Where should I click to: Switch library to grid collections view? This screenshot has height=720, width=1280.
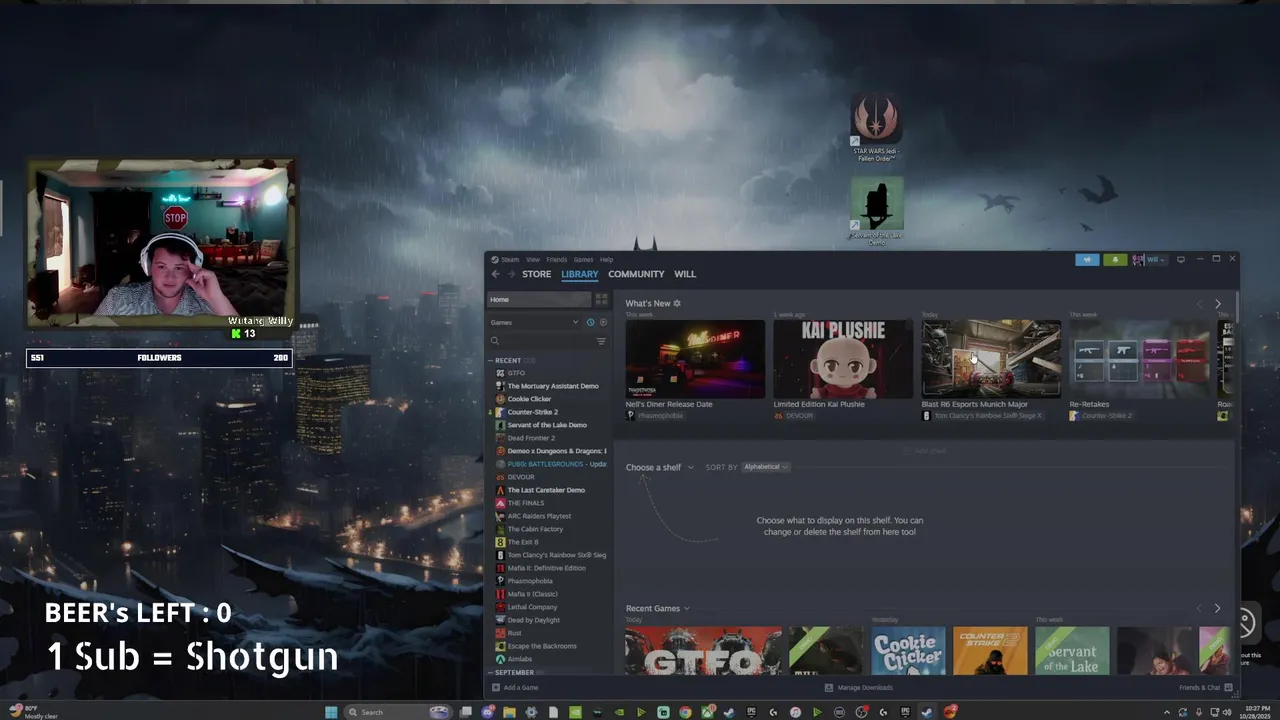click(x=601, y=299)
